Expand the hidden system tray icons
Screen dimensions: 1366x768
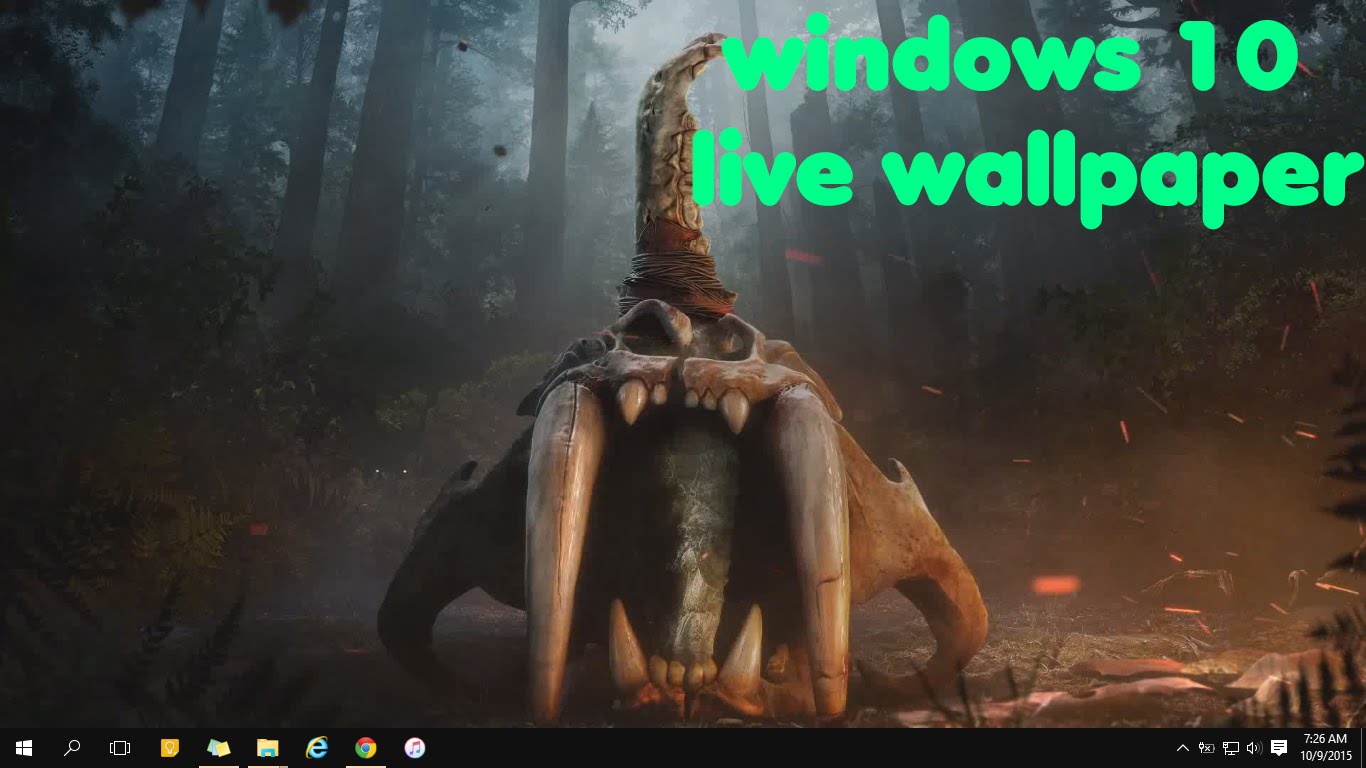(x=1183, y=748)
